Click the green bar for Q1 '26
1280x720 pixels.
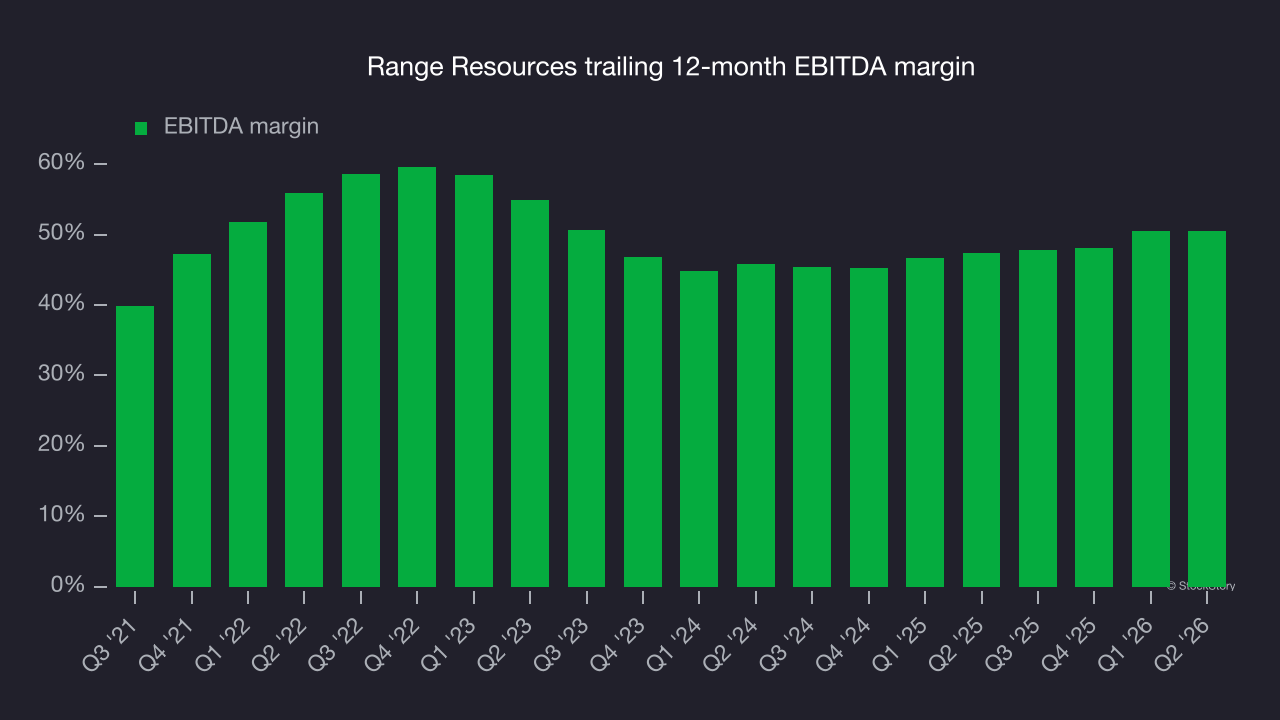click(1151, 409)
